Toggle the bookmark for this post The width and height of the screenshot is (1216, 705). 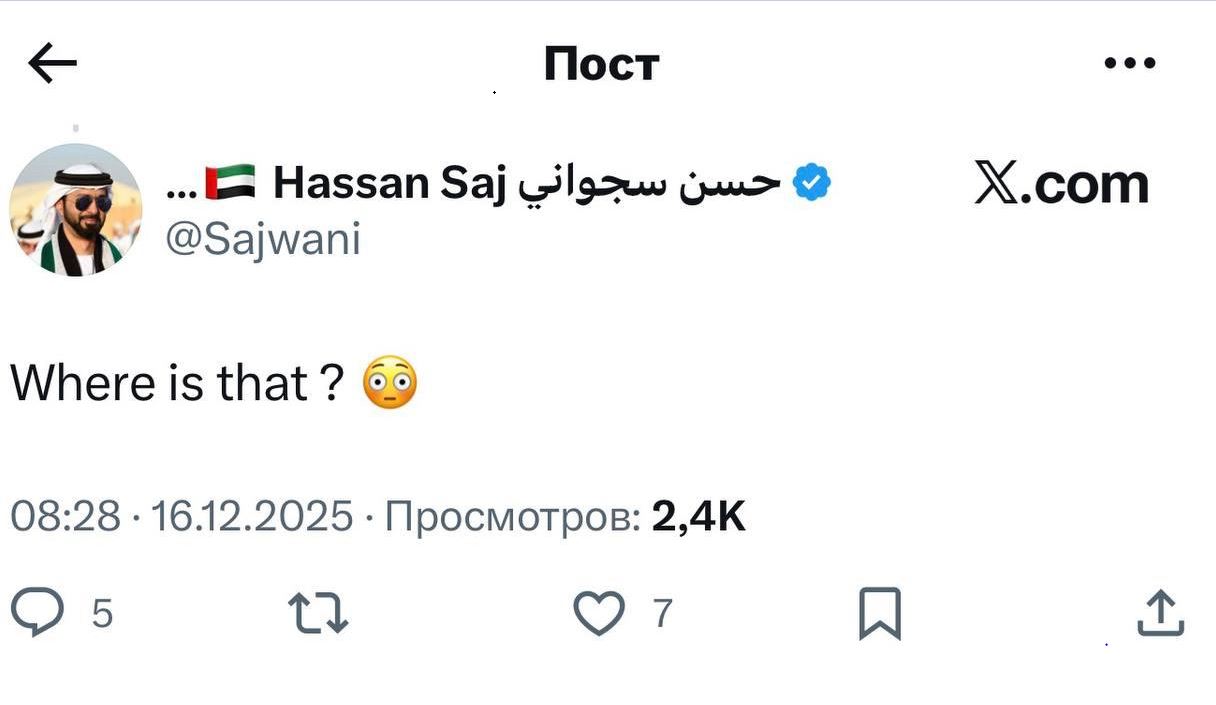(880, 613)
